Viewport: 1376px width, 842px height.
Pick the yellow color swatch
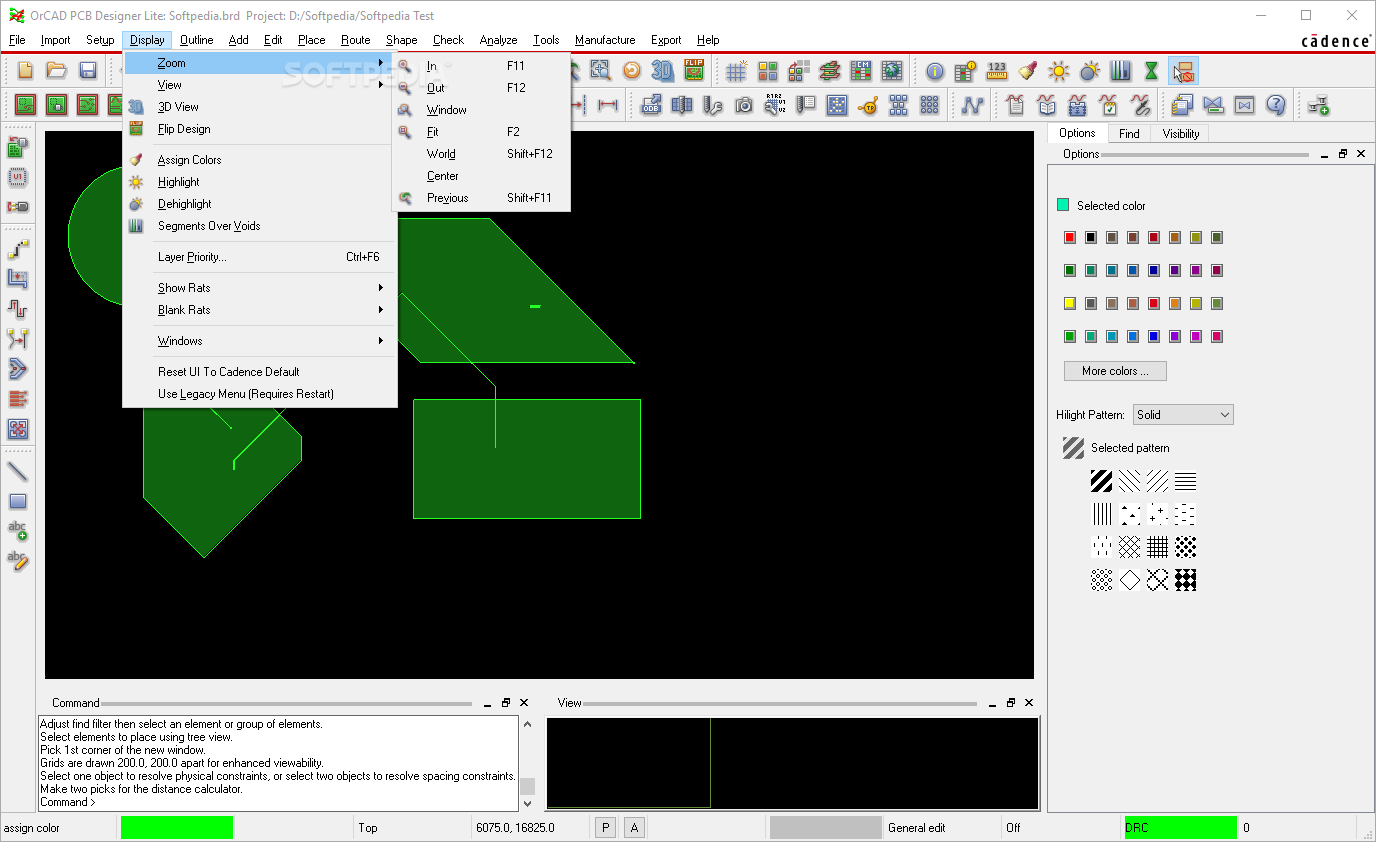coord(1070,304)
